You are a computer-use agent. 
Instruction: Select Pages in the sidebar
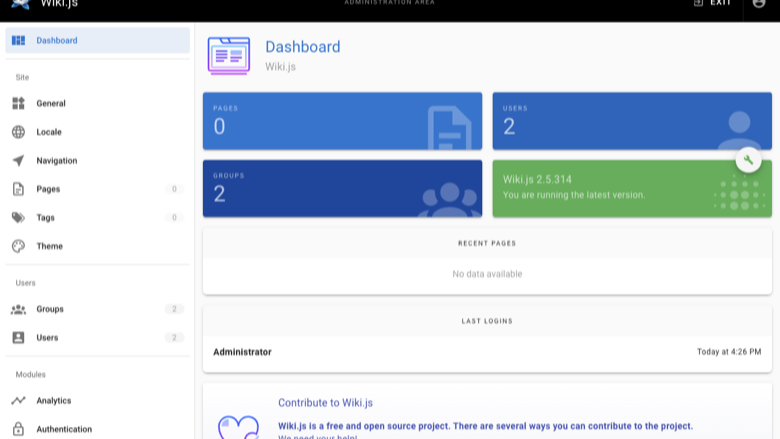tap(98, 189)
